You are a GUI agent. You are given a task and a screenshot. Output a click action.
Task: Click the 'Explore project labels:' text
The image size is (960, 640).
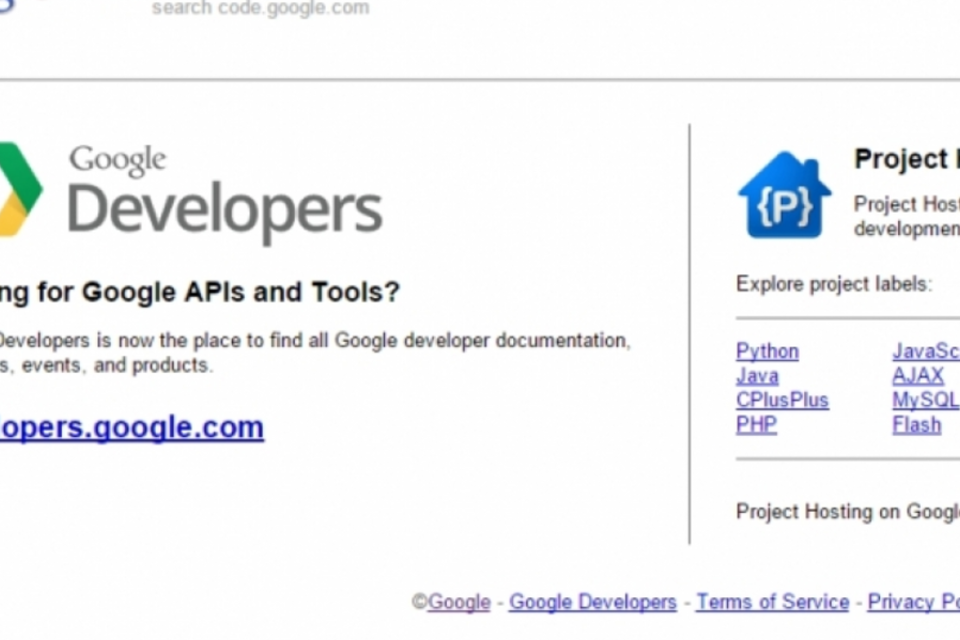tap(834, 284)
